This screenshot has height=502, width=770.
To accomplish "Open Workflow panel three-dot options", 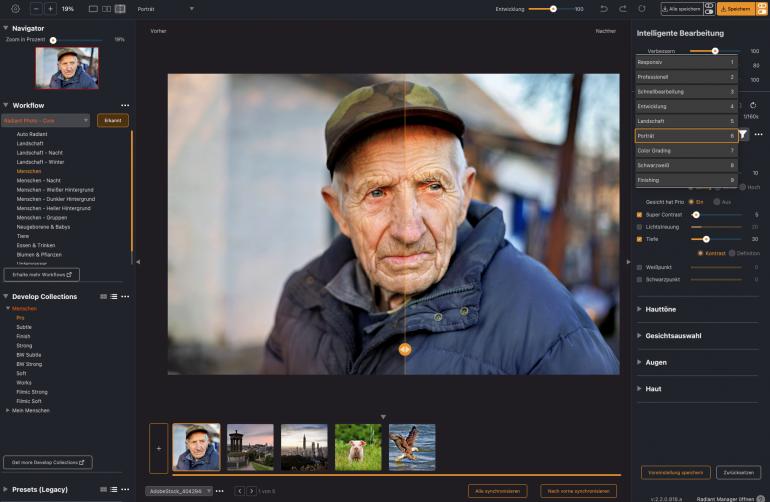I will 125,105.
